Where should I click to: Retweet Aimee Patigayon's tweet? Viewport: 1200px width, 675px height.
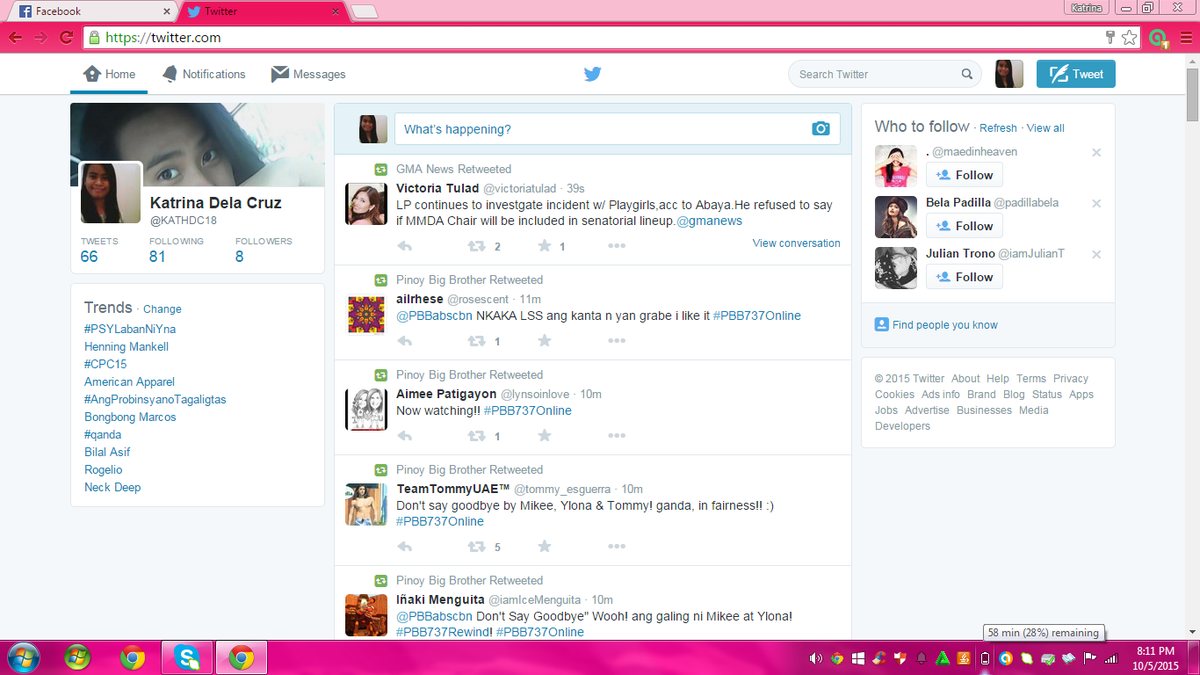[x=477, y=436]
